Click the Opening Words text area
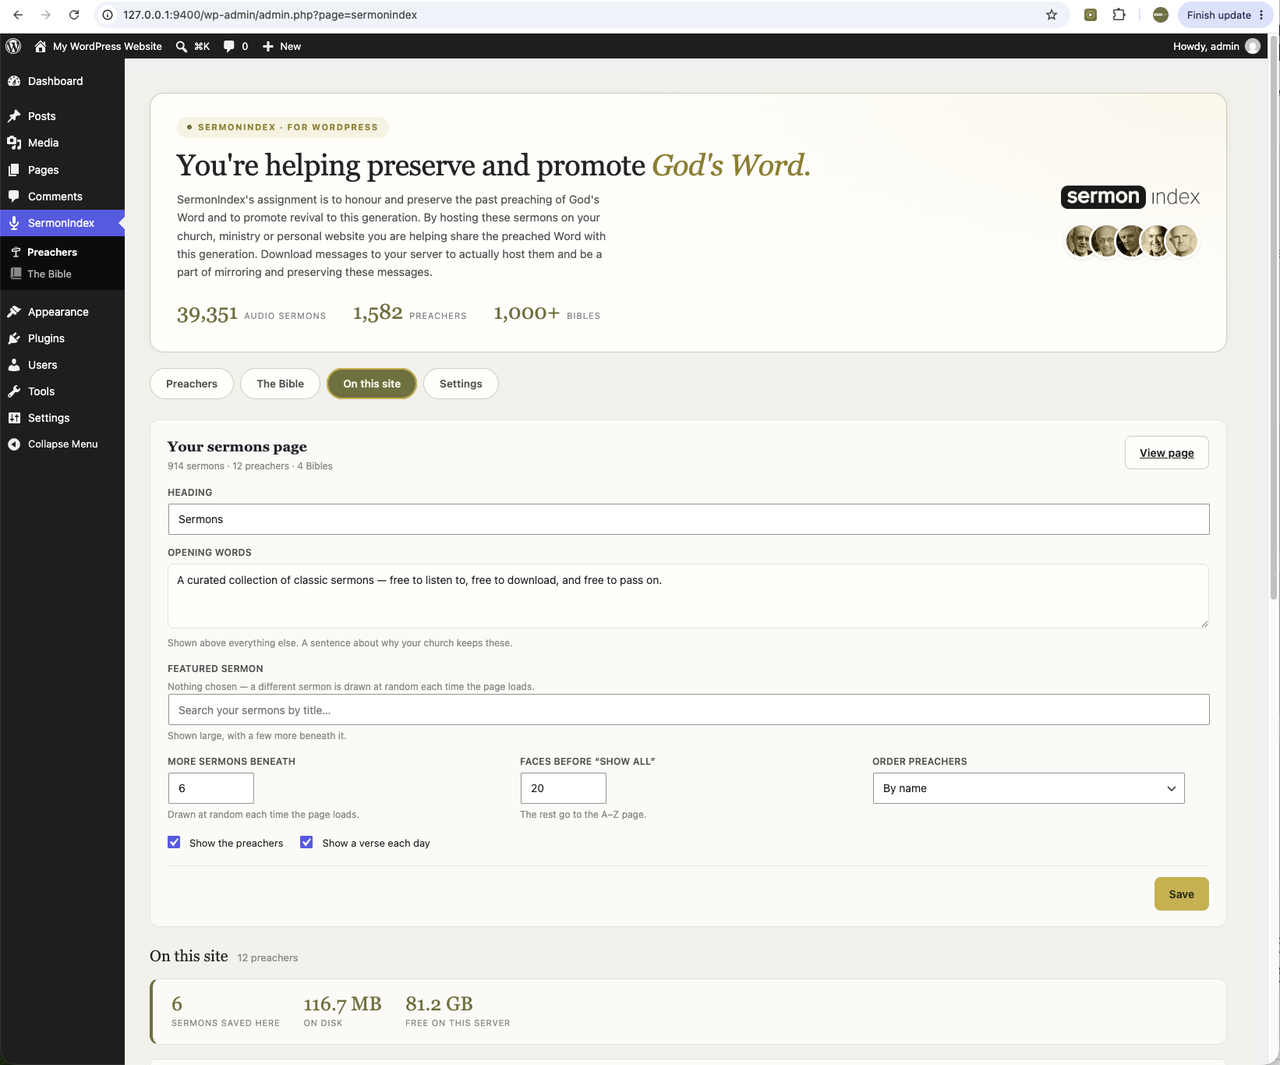The width and height of the screenshot is (1280, 1065). point(688,596)
